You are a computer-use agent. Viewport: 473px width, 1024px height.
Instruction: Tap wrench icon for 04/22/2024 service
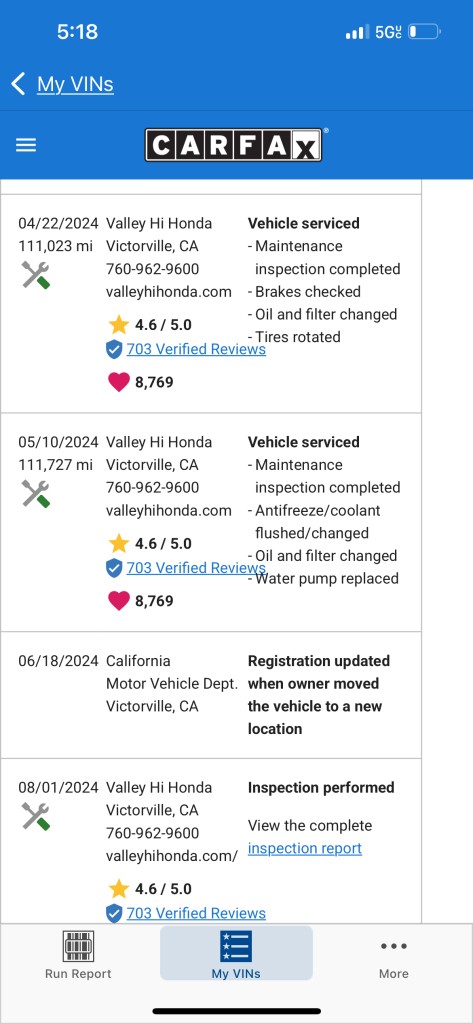[35, 275]
